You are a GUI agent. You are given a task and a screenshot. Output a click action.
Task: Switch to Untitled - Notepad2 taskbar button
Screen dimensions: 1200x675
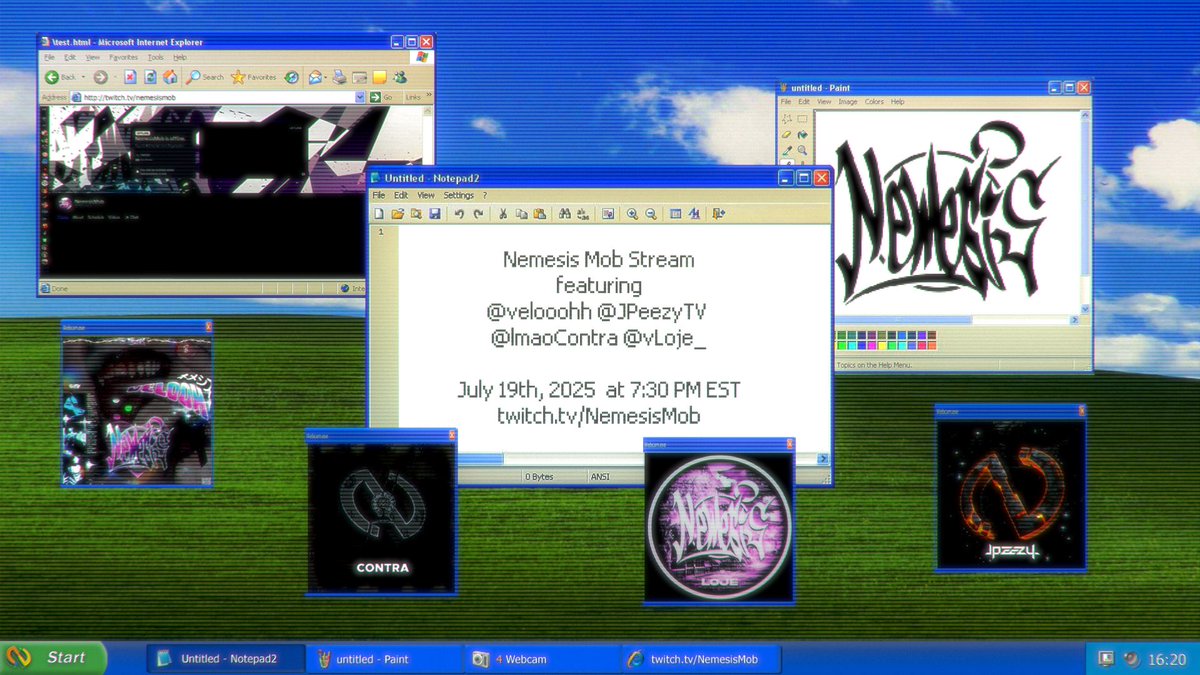point(226,659)
